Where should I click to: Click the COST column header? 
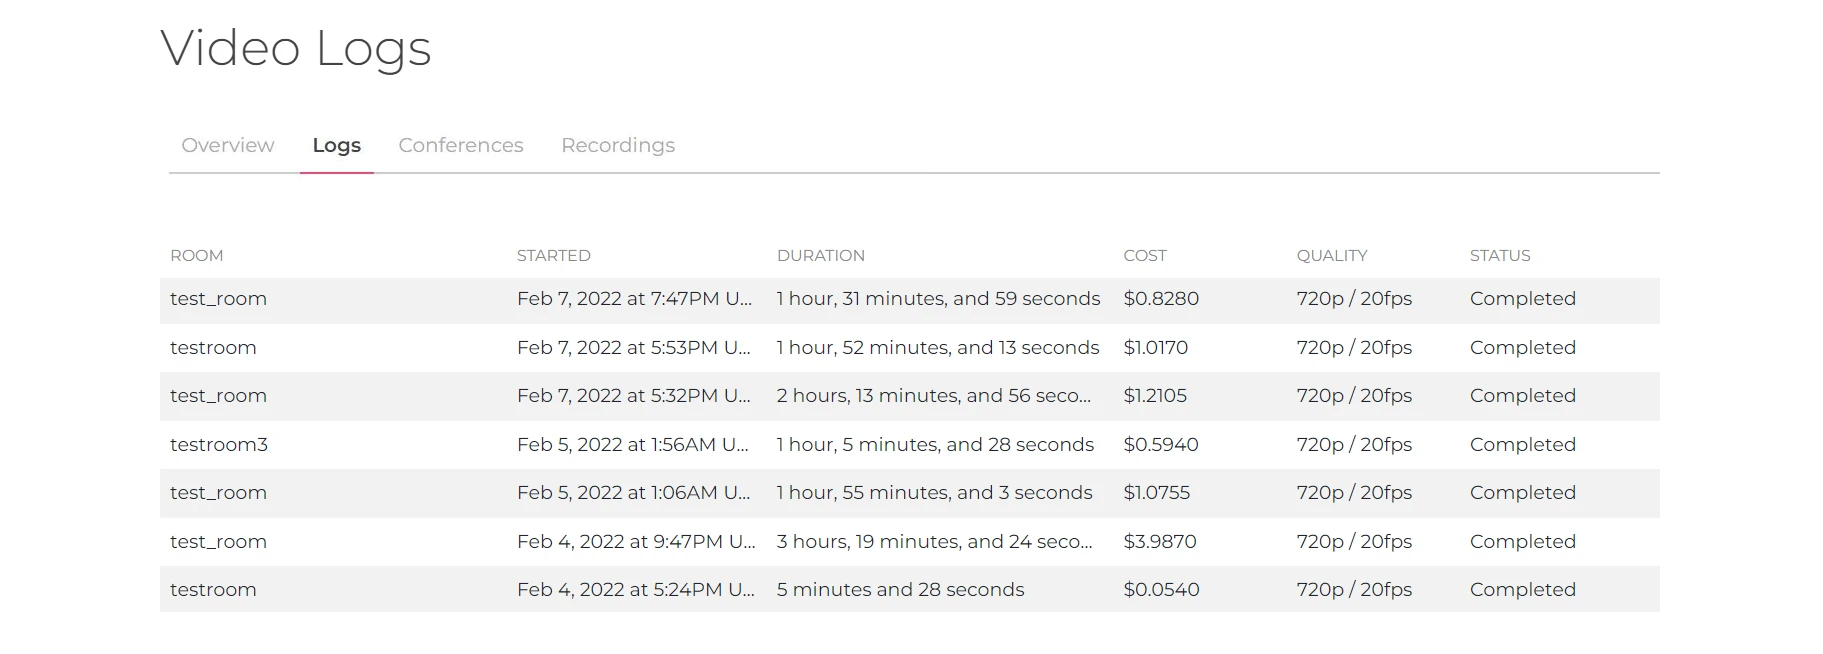click(x=1144, y=256)
